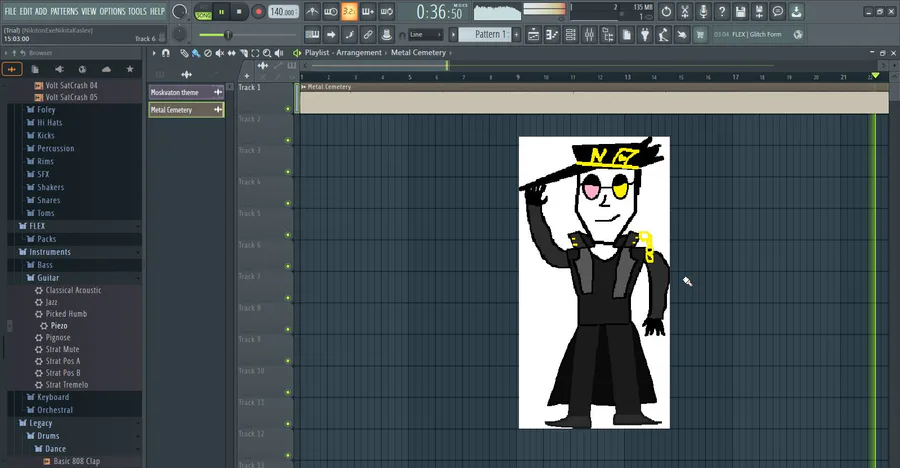The height and width of the screenshot is (468, 900).
Task: Click the link icon in toolbar
Action: [x=368, y=34]
